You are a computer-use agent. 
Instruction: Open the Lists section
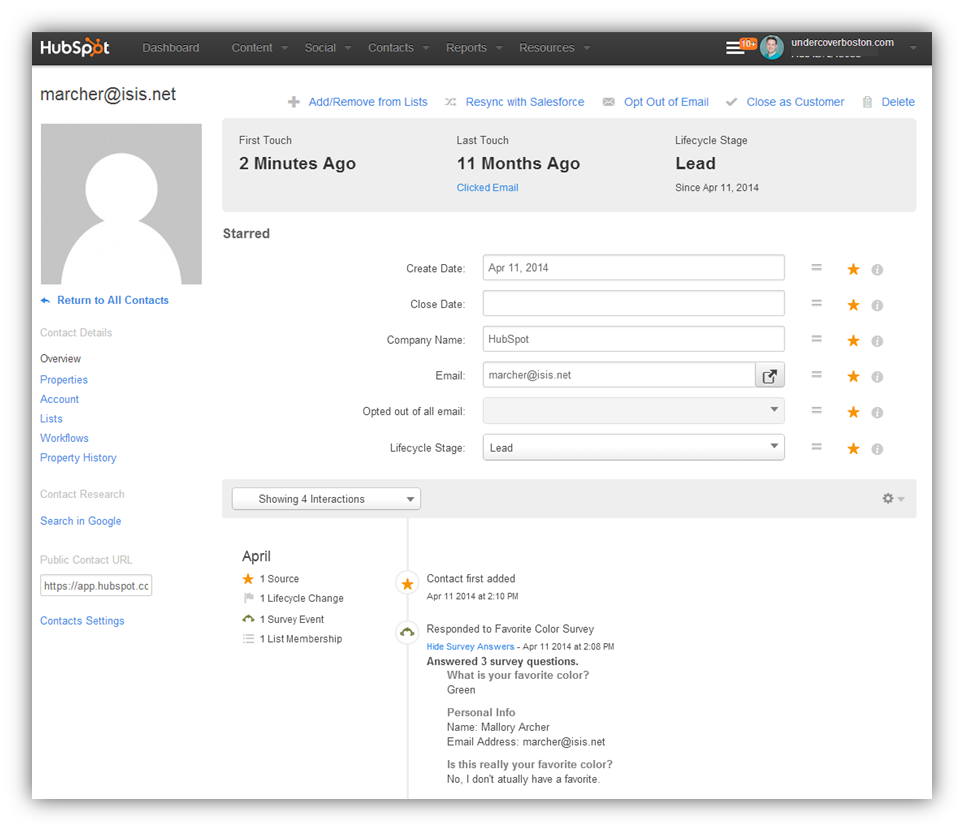51,419
